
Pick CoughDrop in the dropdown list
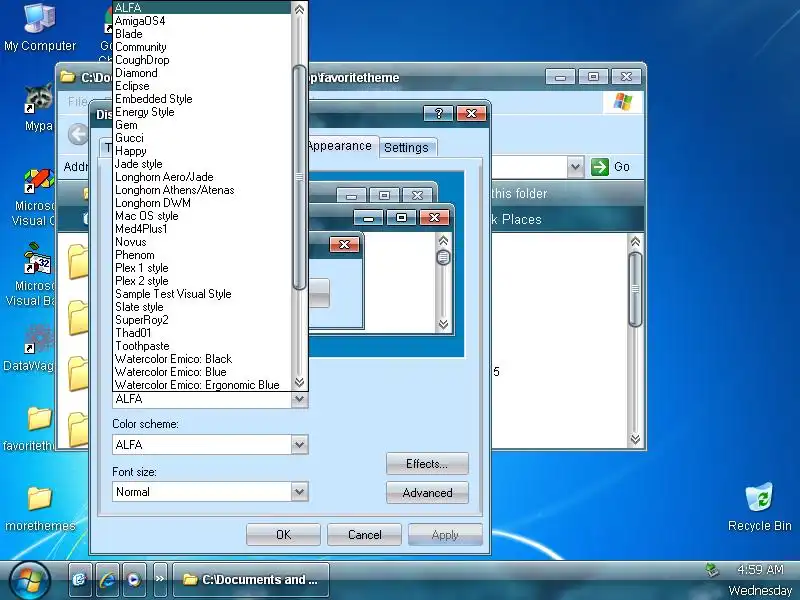[x=202, y=60]
